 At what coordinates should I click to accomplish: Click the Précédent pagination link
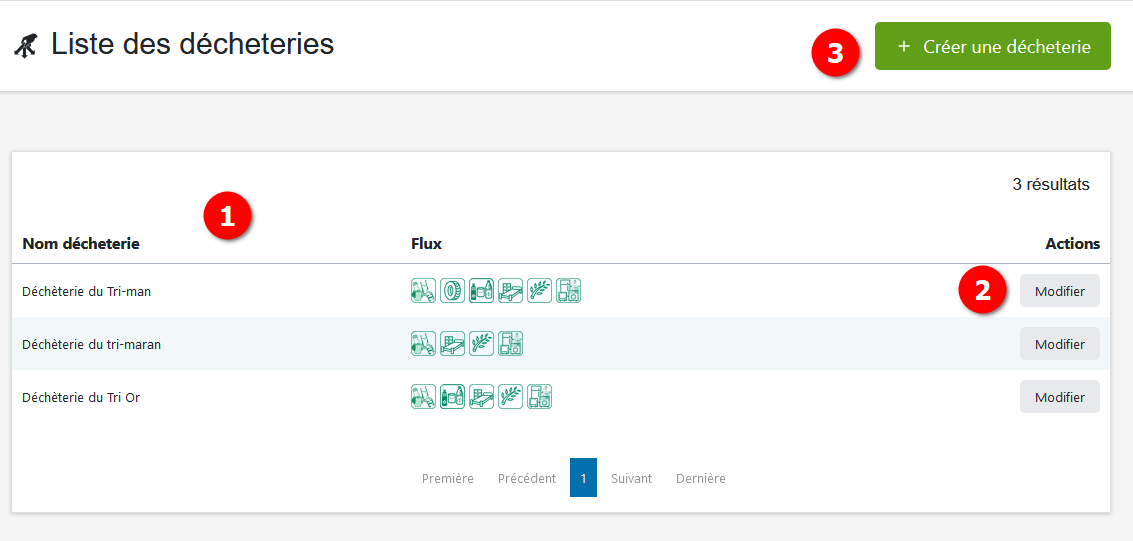[x=526, y=479]
